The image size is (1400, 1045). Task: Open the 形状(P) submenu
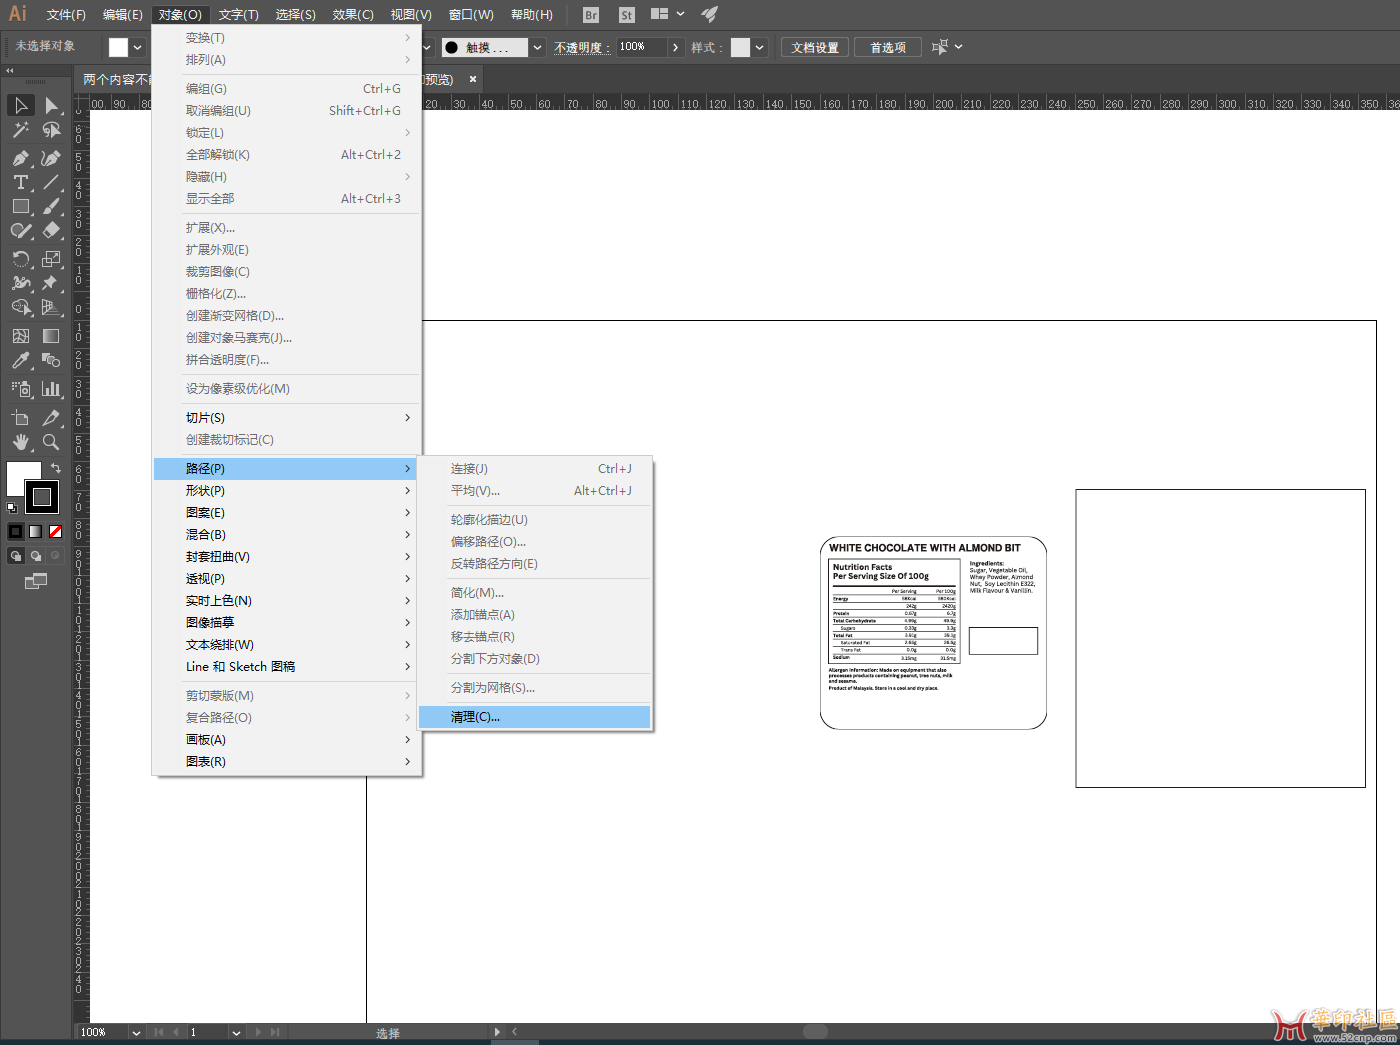click(287, 491)
